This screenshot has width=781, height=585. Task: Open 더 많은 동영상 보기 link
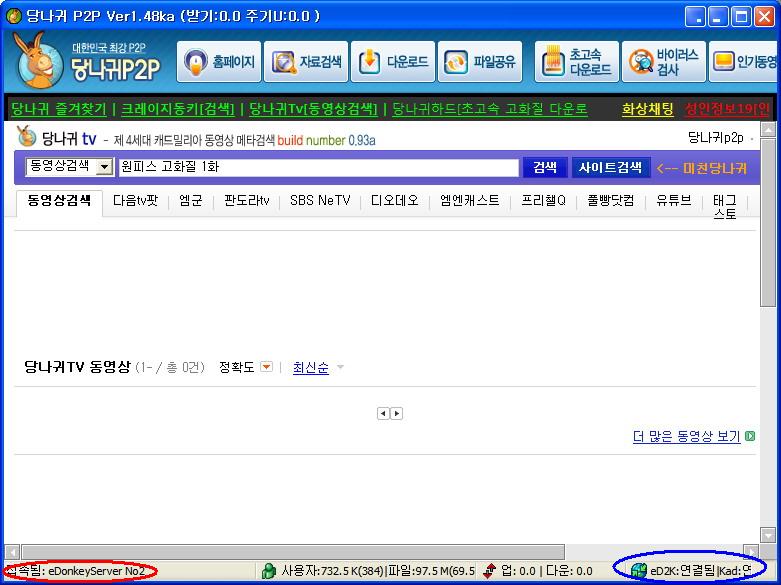click(686, 437)
